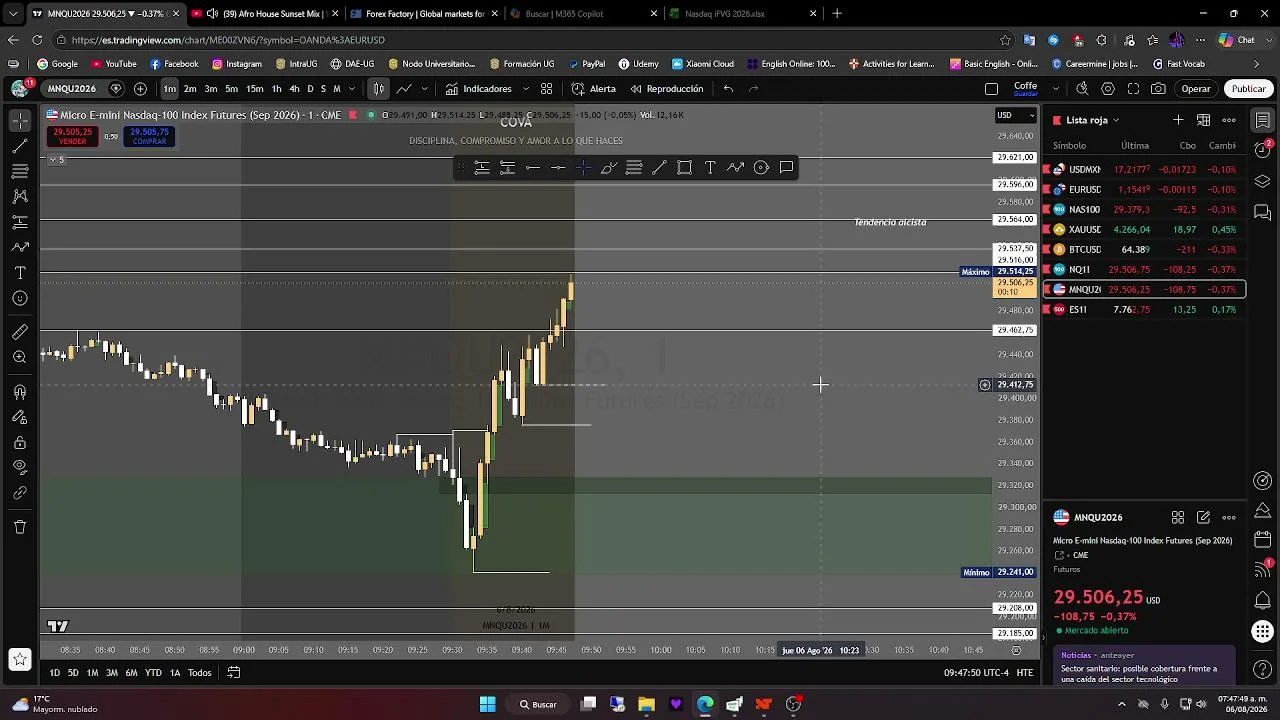Screen dimensions: 1280x720
Task: Select the 3M range tab
Action: [x=112, y=673]
